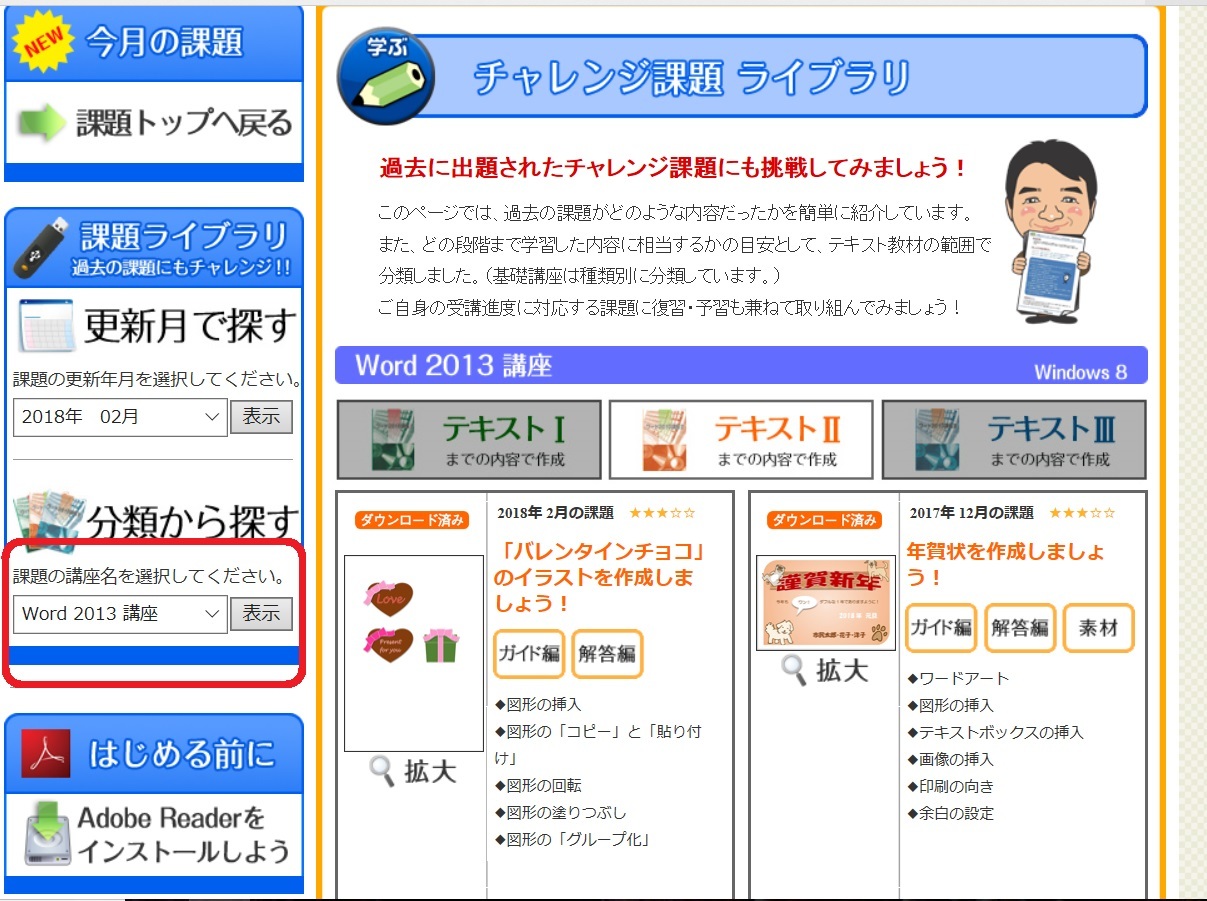Click the yellow NEW starburst badge
The width and height of the screenshot is (1207, 901).
[x=41, y=42]
